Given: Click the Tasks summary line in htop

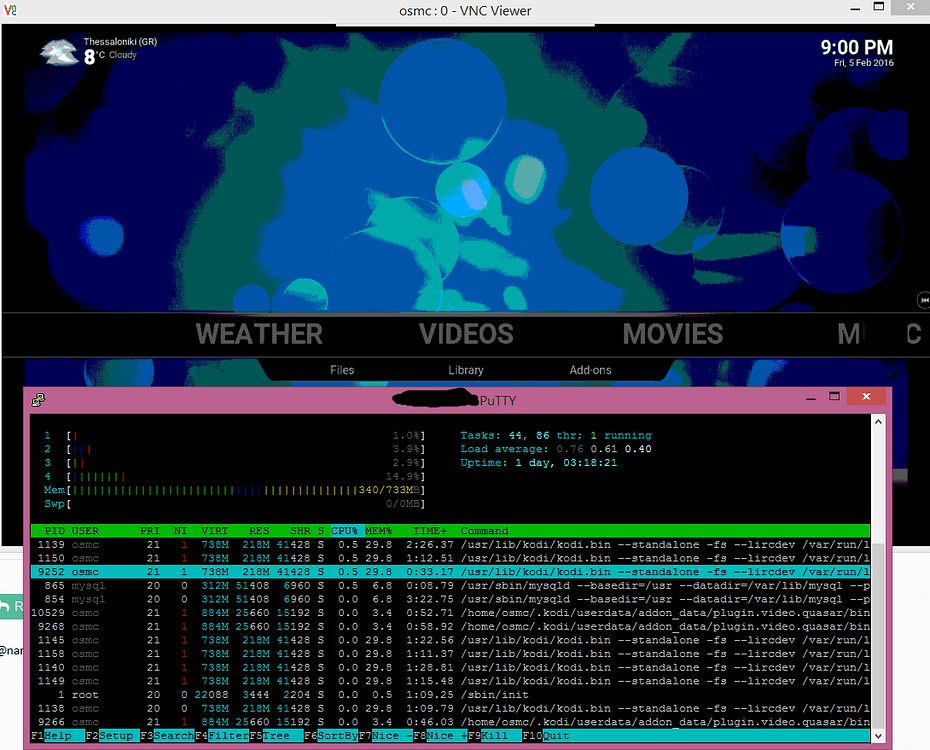Looking at the screenshot, I should [x=556, y=435].
